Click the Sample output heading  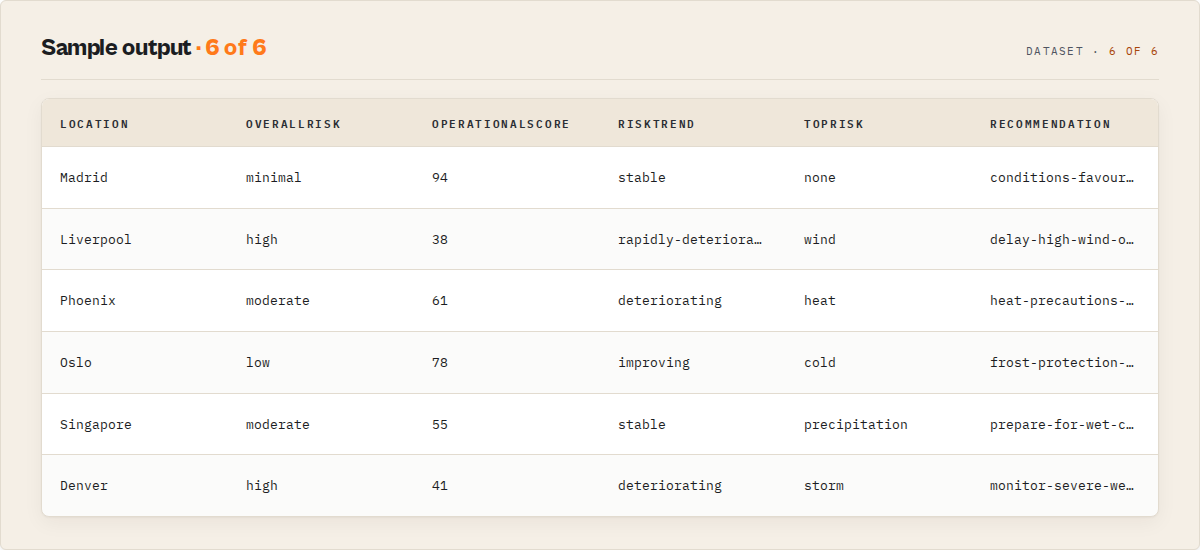coord(116,48)
